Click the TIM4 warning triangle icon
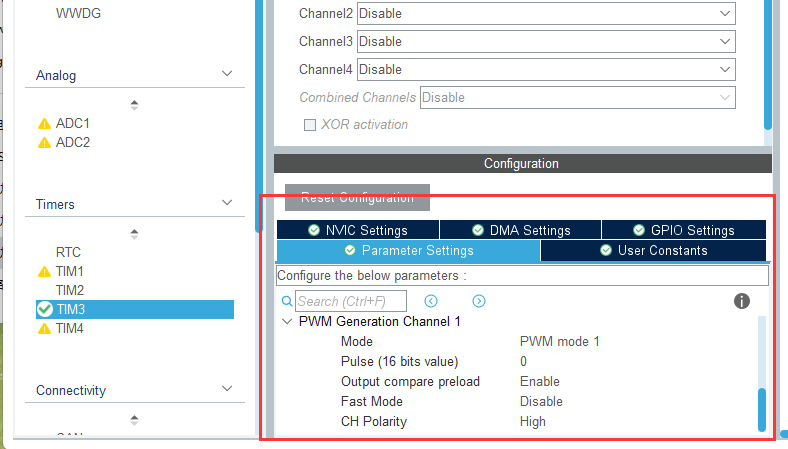This screenshot has width=788, height=449. coord(44,328)
